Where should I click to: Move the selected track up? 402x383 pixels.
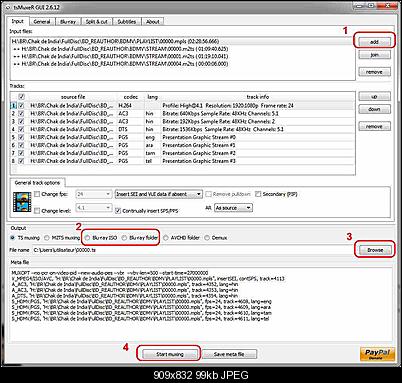(x=374, y=97)
